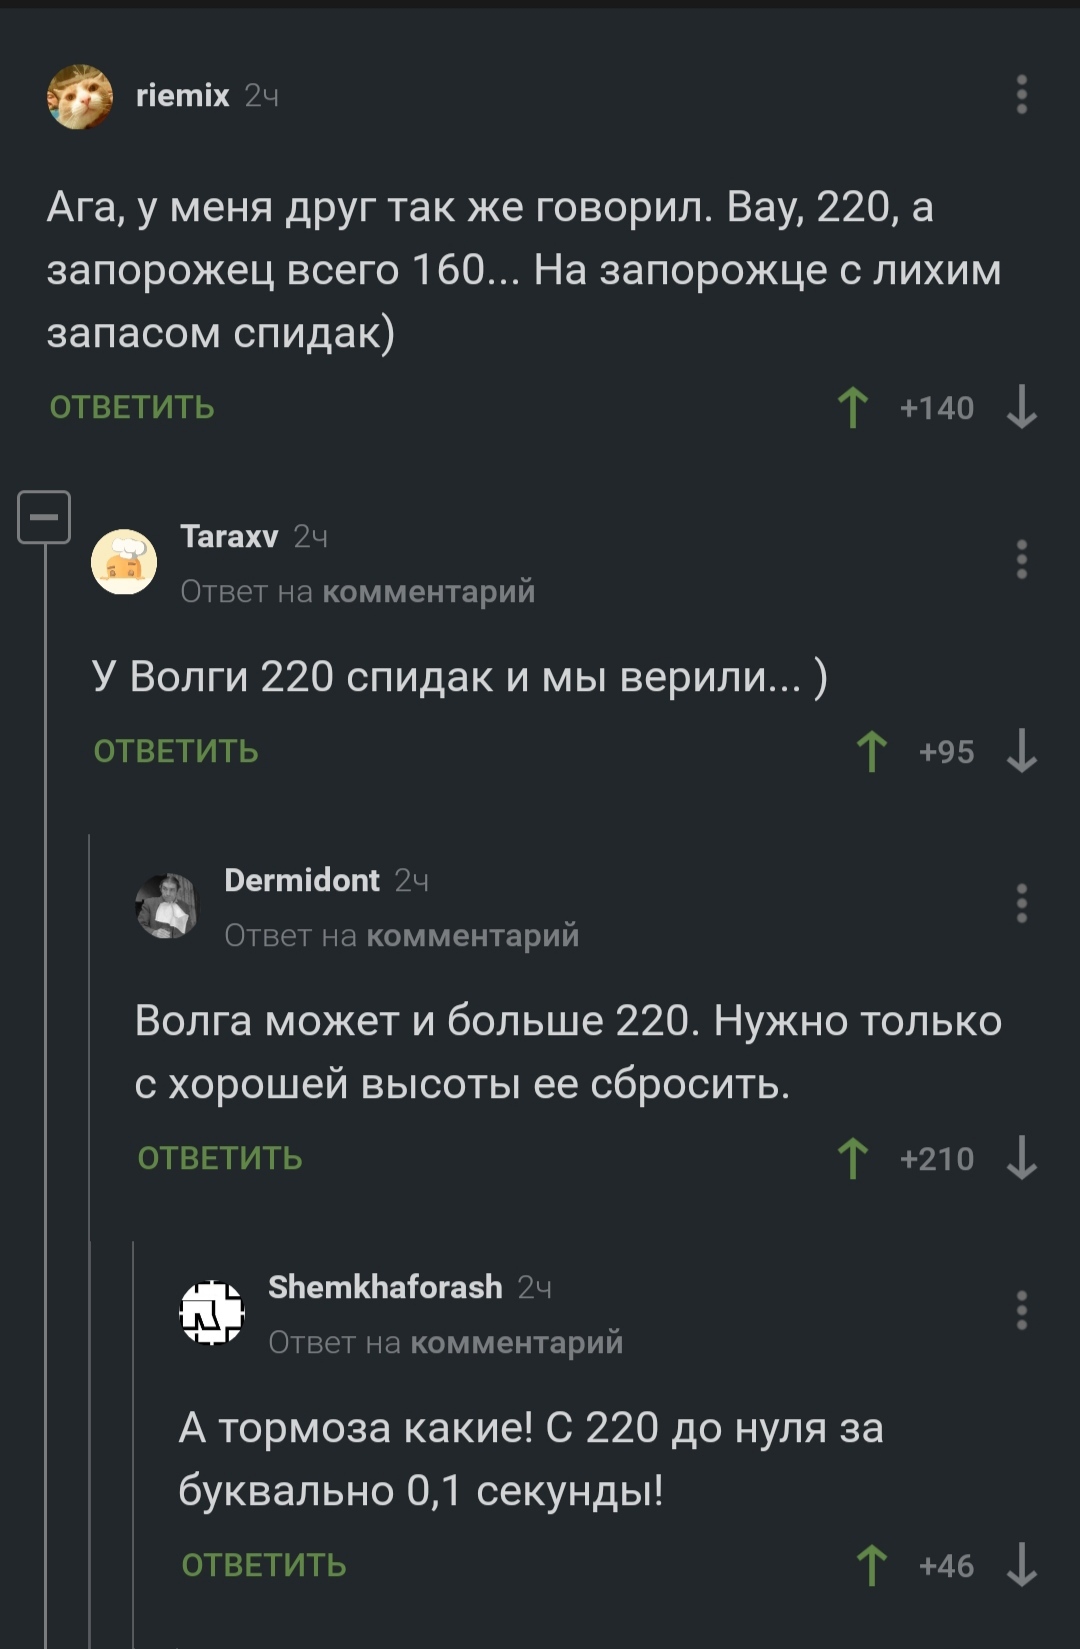Open three-dot menu on riemix's comment

click(x=1021, y=95)
